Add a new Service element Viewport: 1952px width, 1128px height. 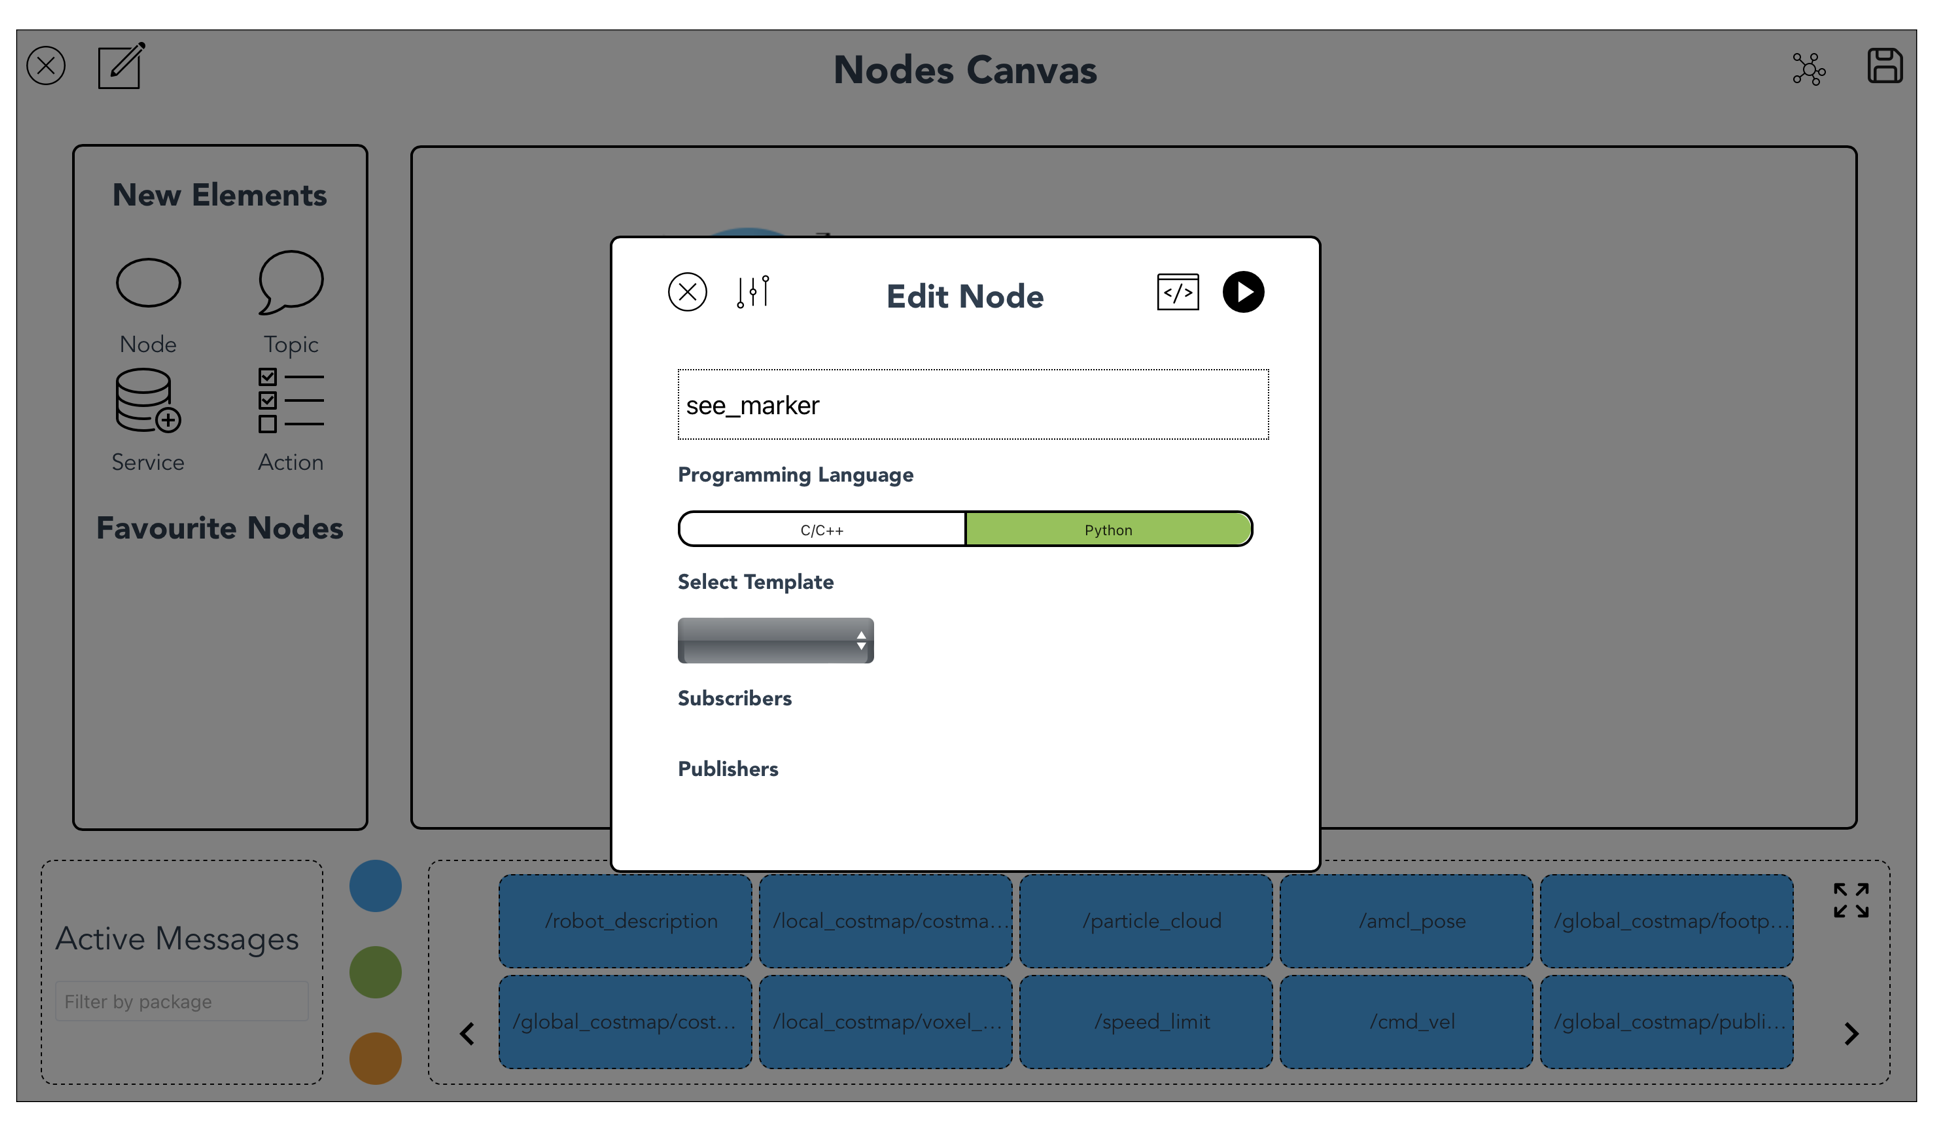[x=147, y=402]
